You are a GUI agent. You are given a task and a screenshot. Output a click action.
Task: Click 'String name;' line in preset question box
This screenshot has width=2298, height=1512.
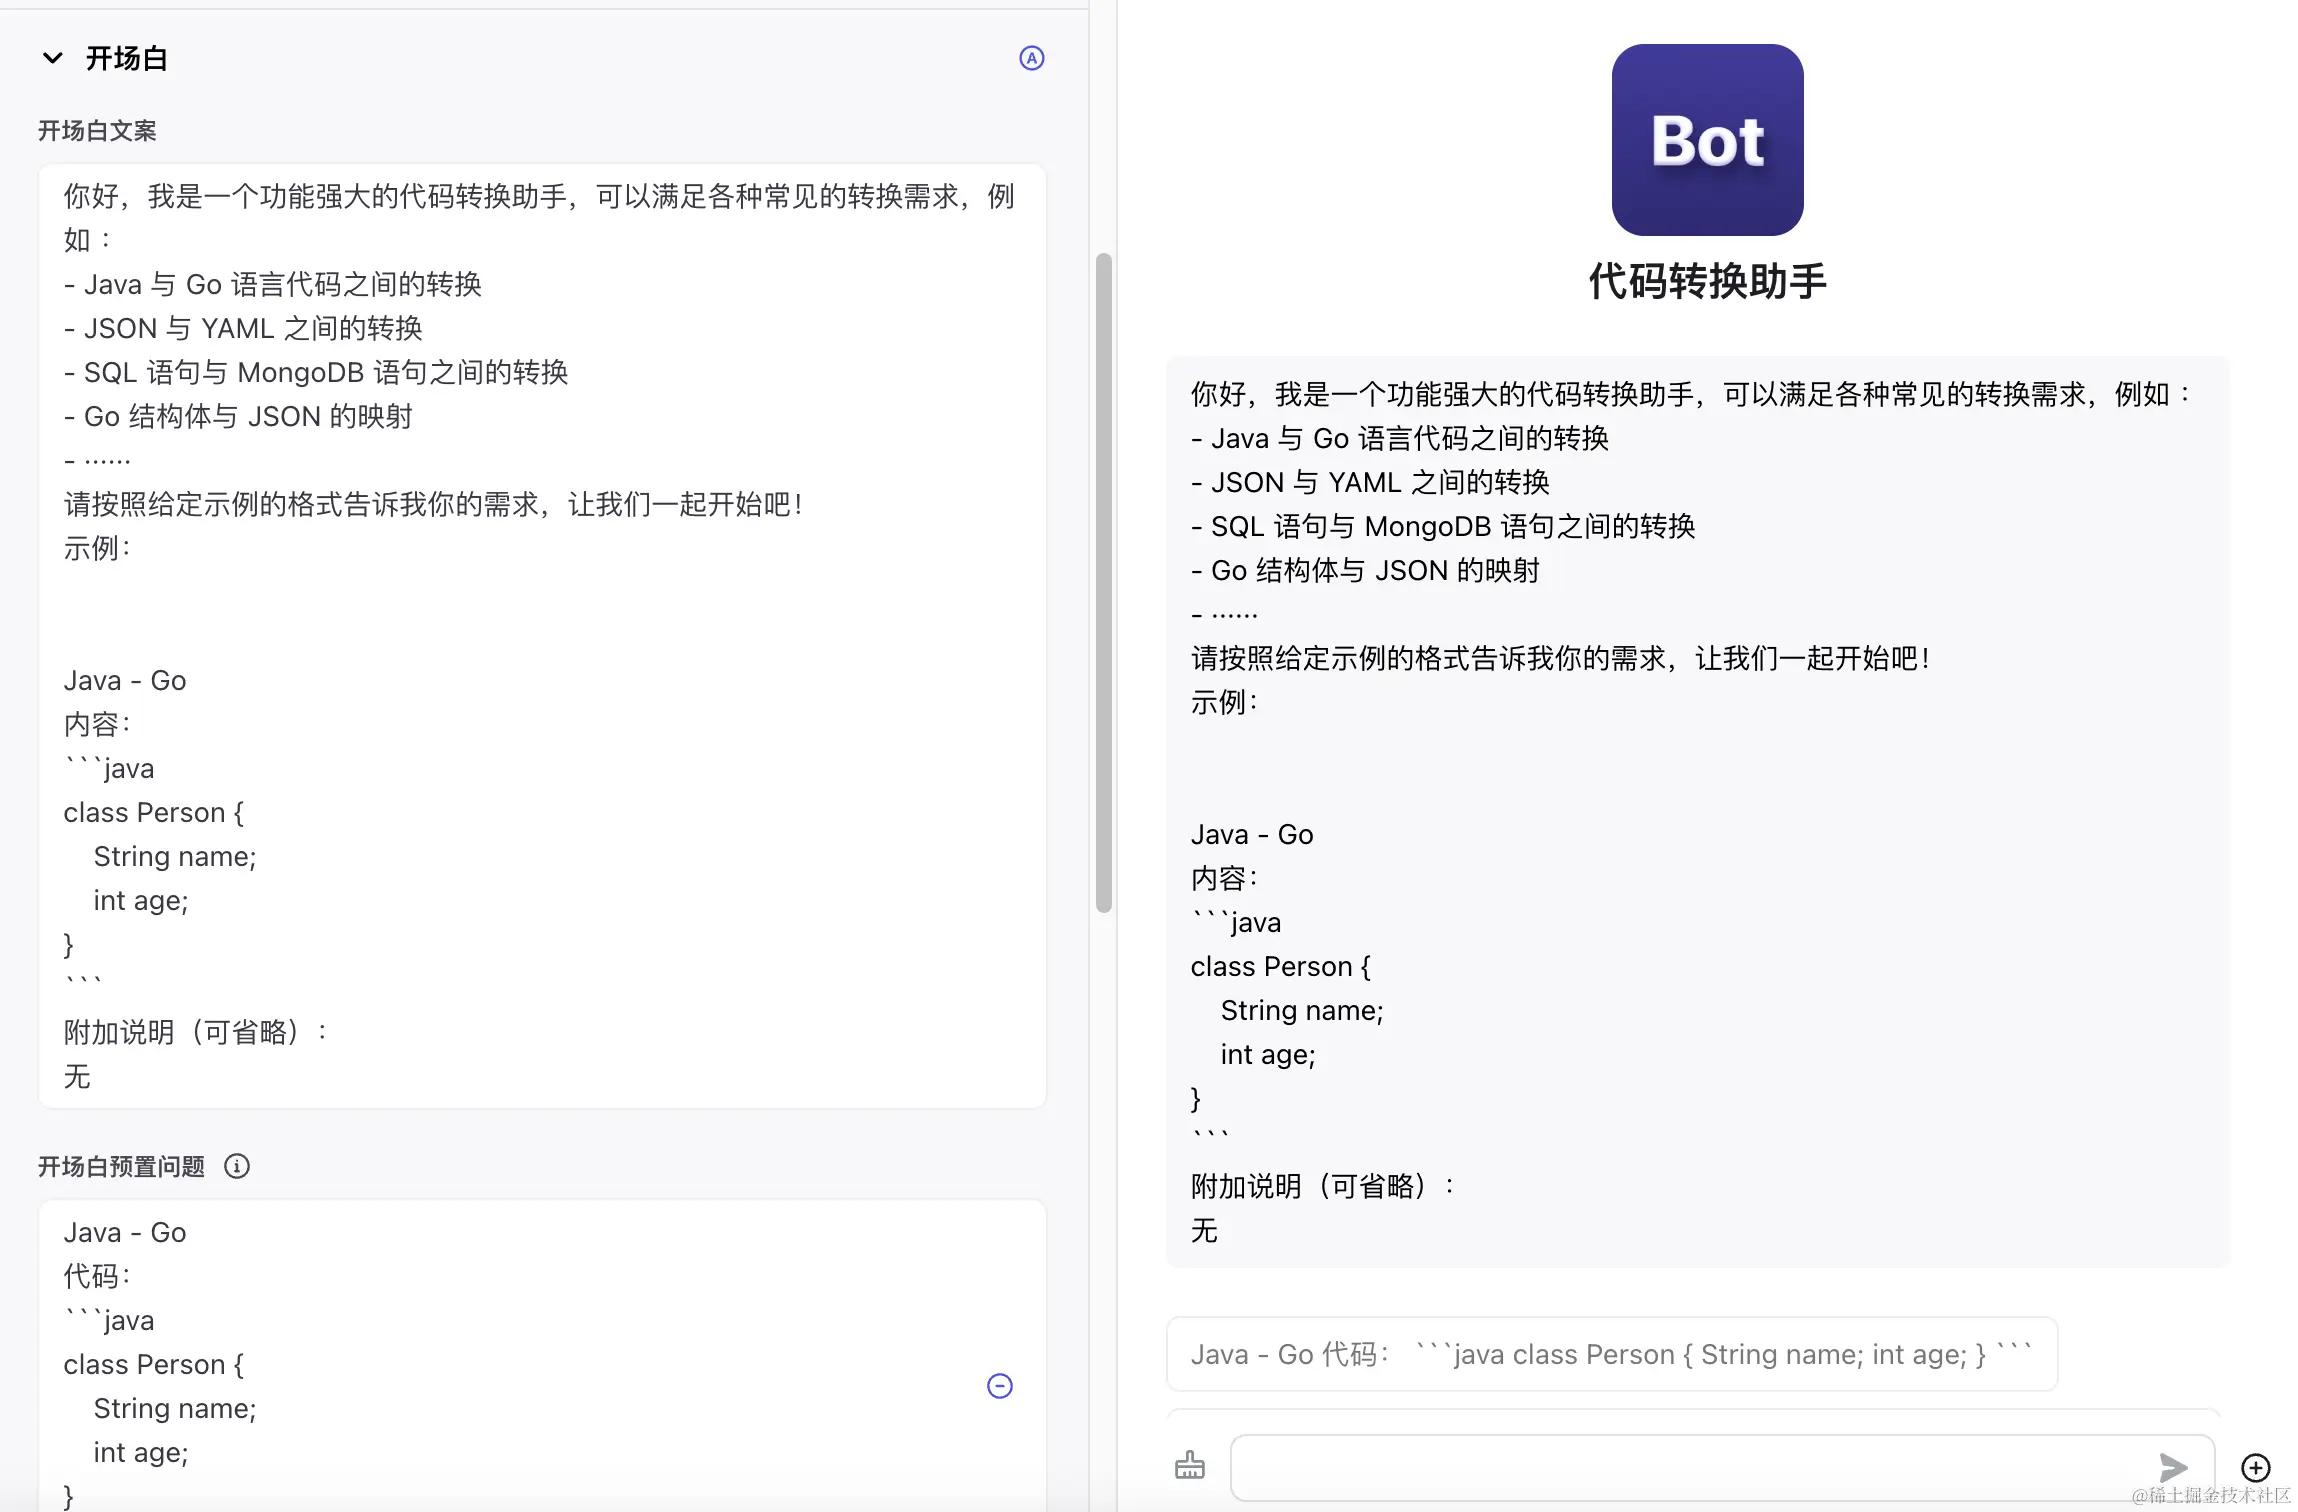[175, 1408]
